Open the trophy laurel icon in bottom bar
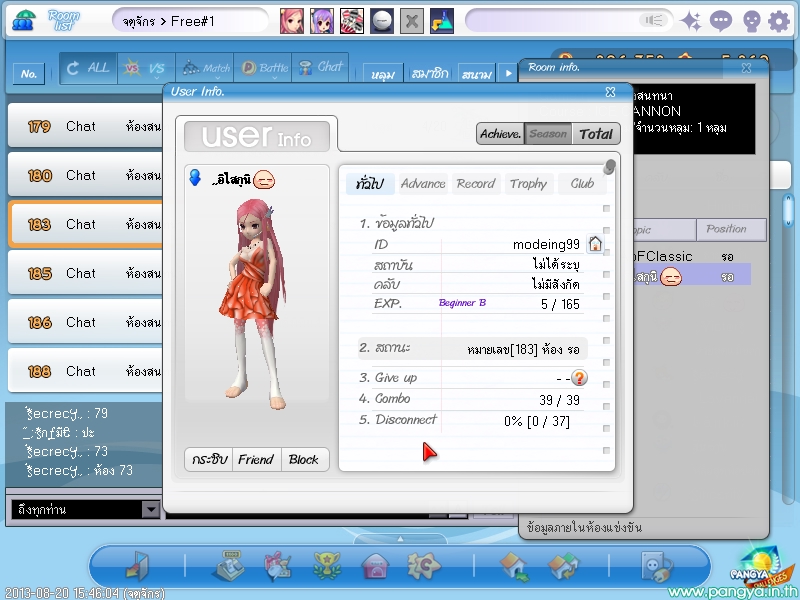800x600 pixels. (x=327, y=566)
